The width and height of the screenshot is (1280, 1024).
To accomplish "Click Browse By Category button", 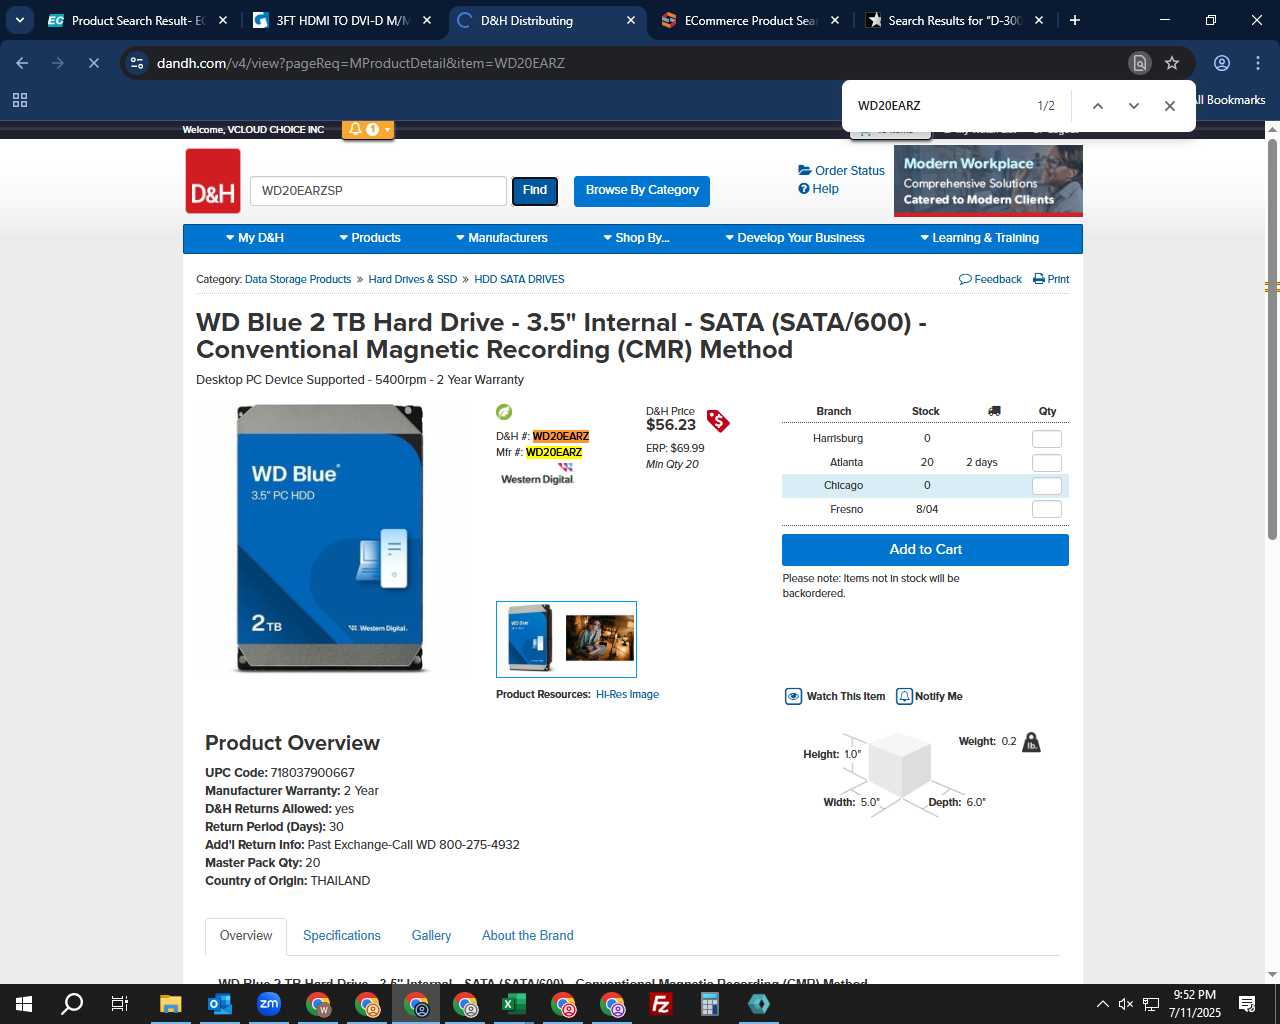I will tap(642, 190).
